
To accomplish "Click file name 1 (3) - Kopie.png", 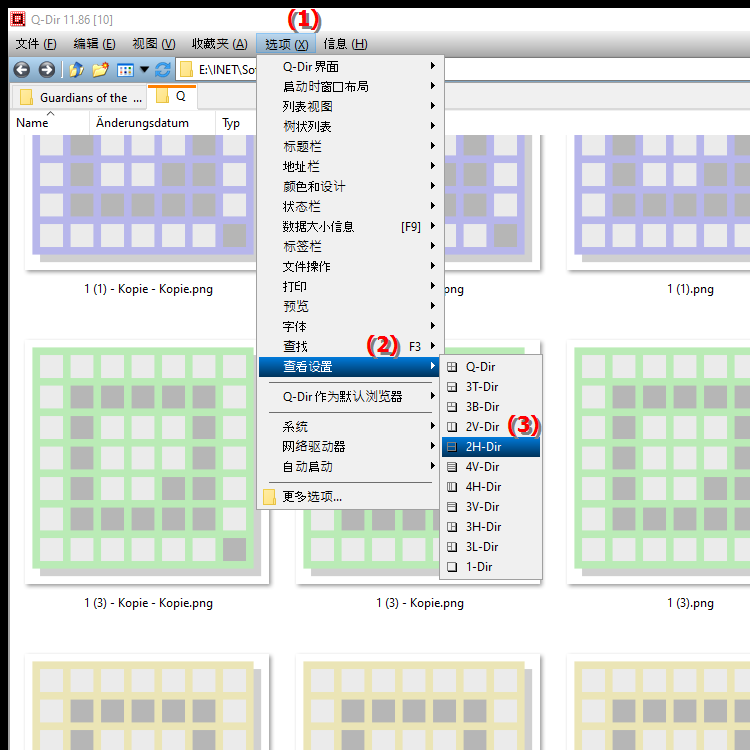I will tap(420, 603).
